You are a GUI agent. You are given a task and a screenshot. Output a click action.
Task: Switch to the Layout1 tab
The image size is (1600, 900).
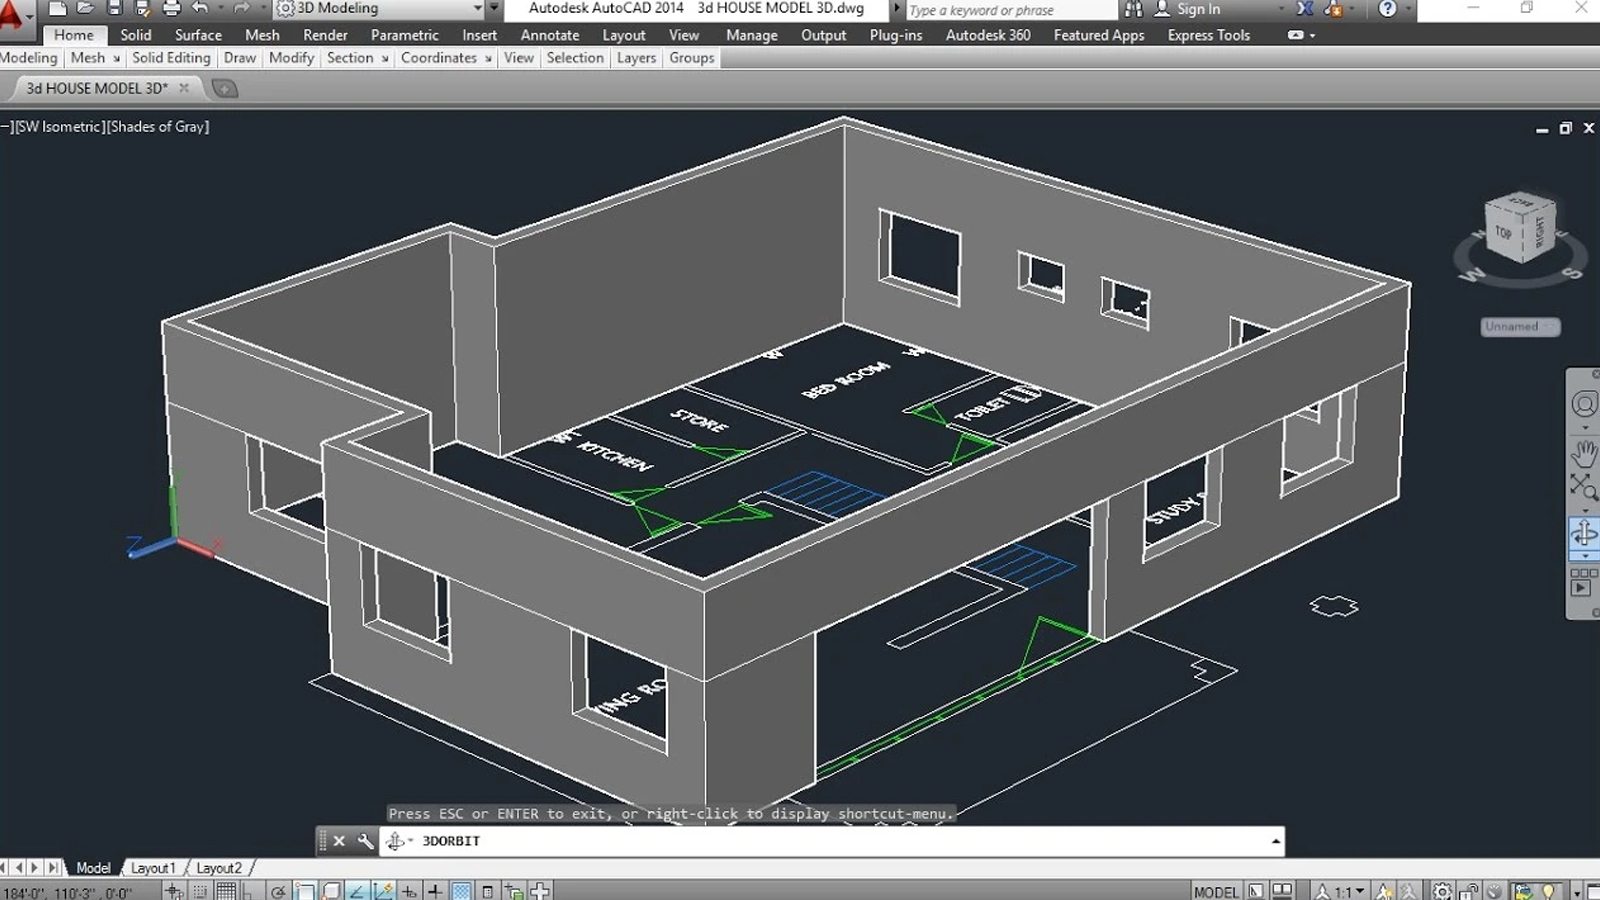pyautogui.click(x=153, y=868)
